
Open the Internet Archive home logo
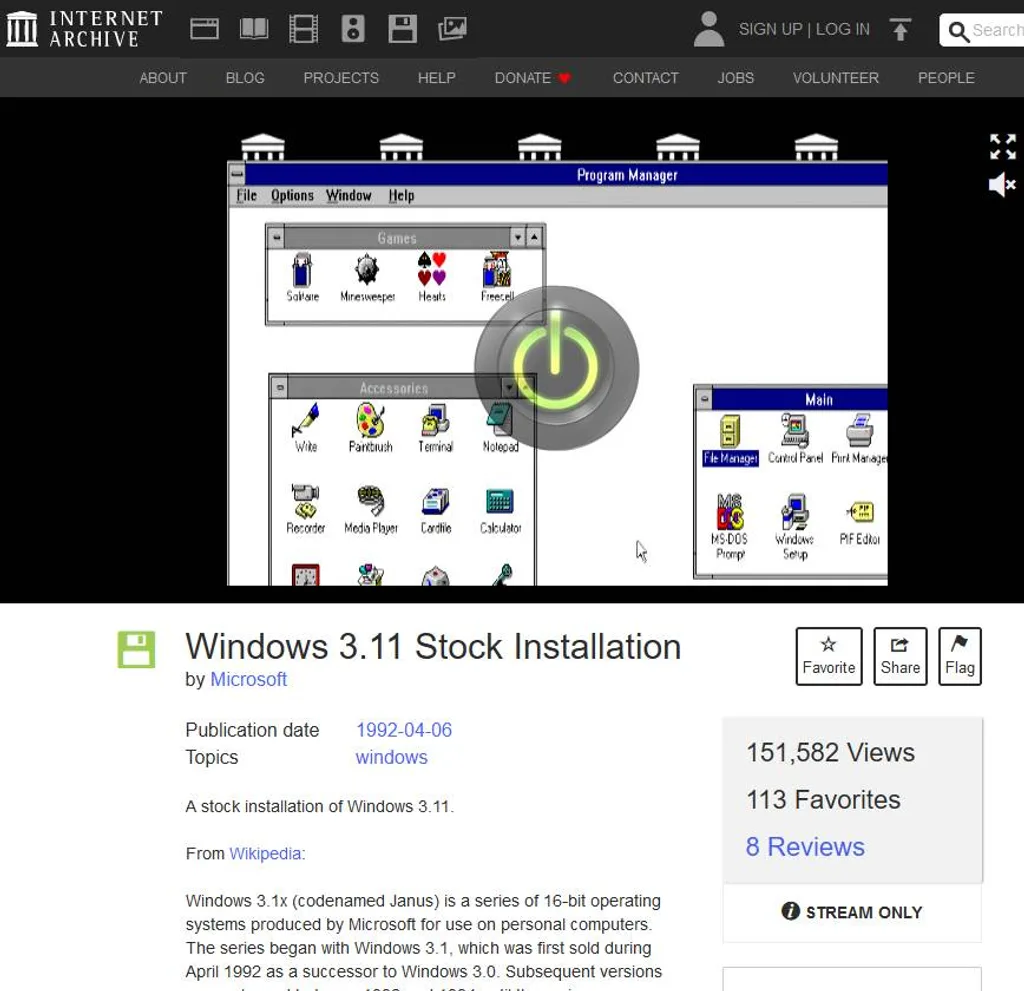click(85, 29)
